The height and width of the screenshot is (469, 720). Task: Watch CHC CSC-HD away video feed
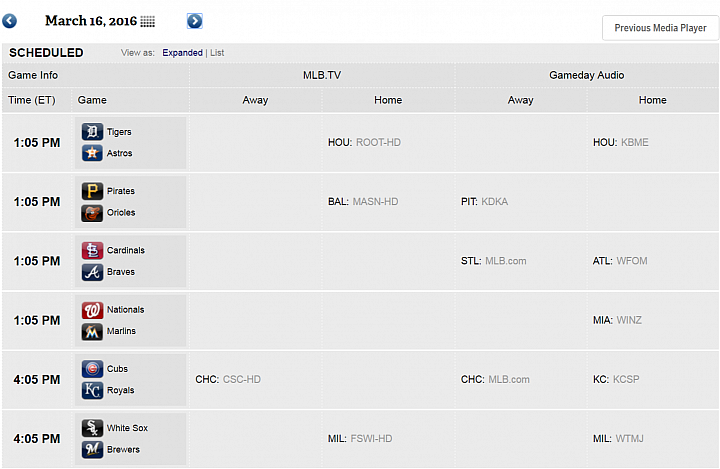click(228, 379)
